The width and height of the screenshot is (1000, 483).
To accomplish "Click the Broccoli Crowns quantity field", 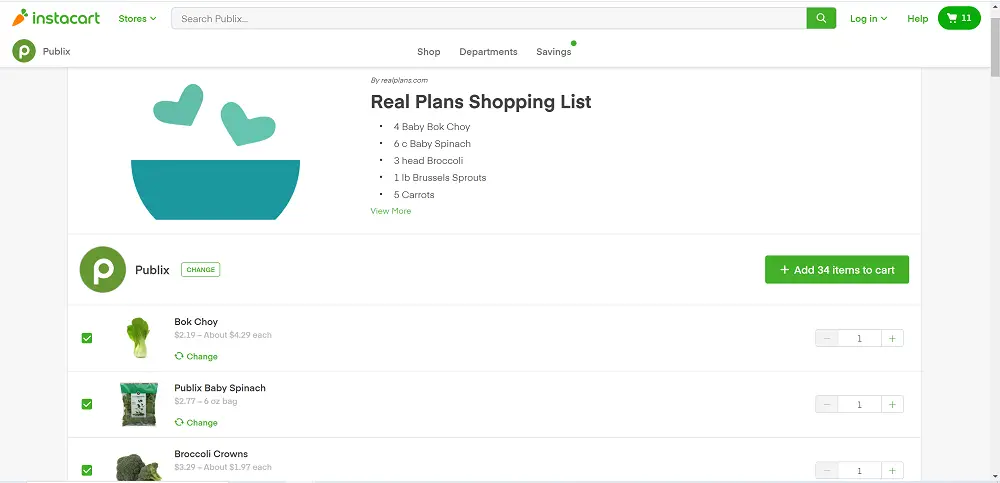I will point(860,471).
